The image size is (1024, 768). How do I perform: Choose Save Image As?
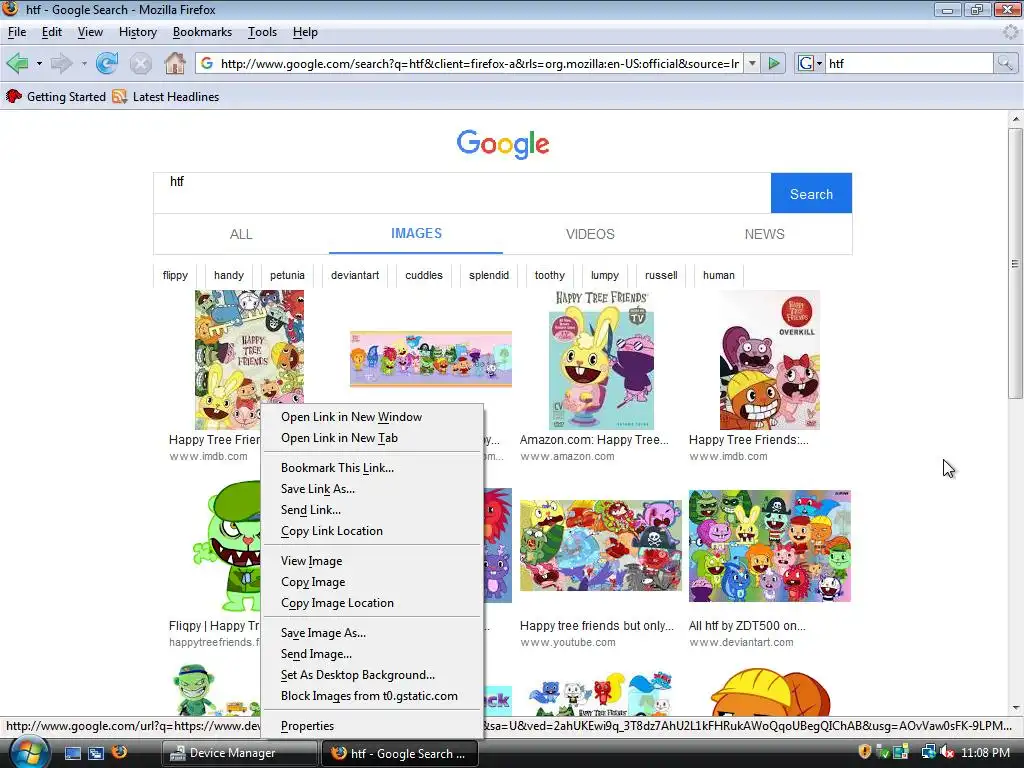[x=372, y=632]
